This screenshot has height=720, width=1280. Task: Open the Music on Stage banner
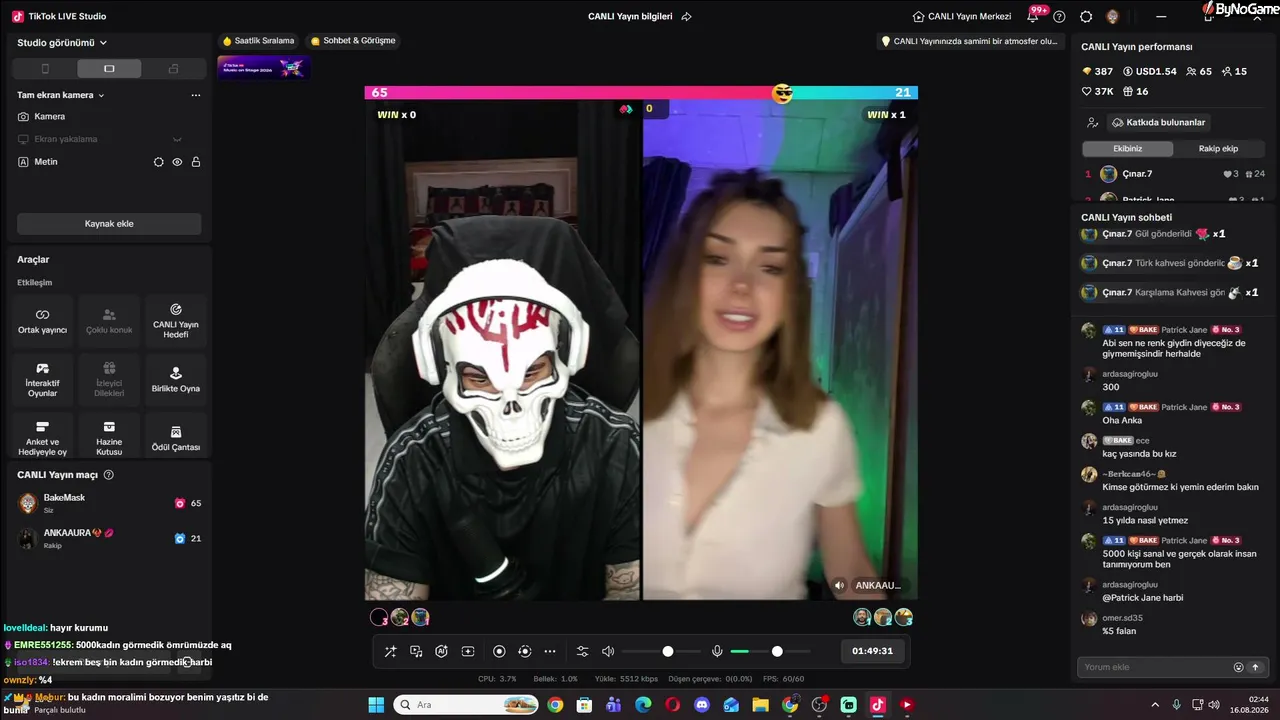coord(263,68)
